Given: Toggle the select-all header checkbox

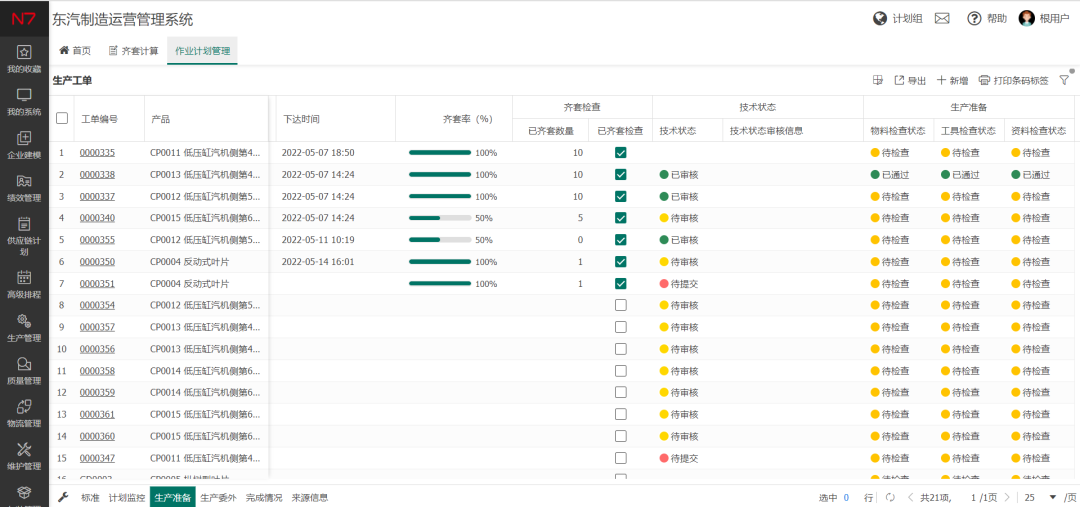Looking at the screenshot, I should click(62, 118).
